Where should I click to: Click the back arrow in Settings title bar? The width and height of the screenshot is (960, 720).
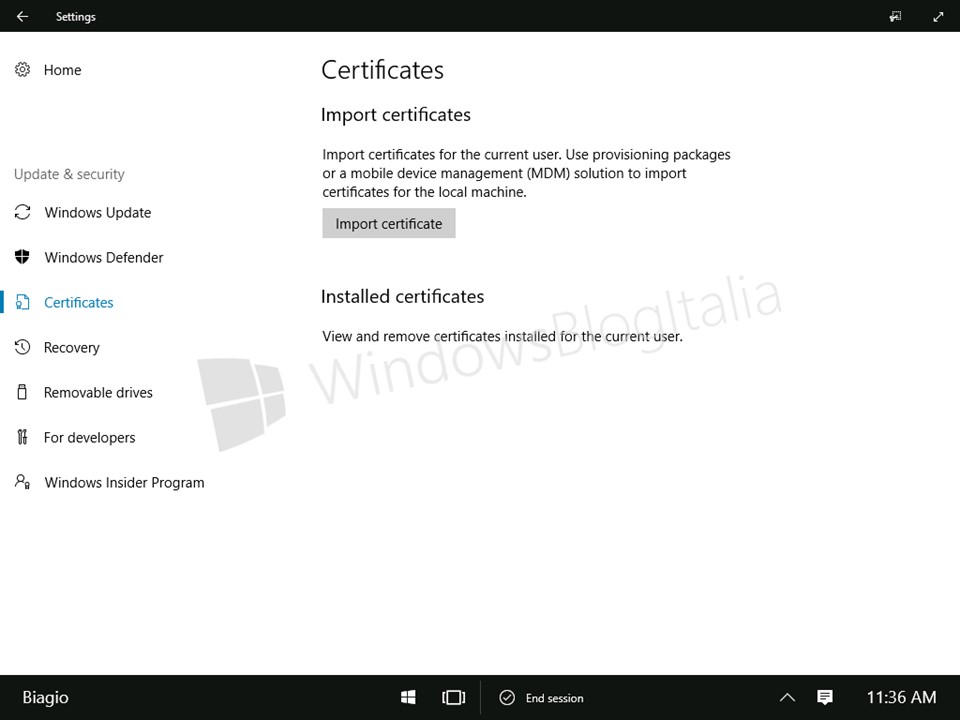point(23,17)
